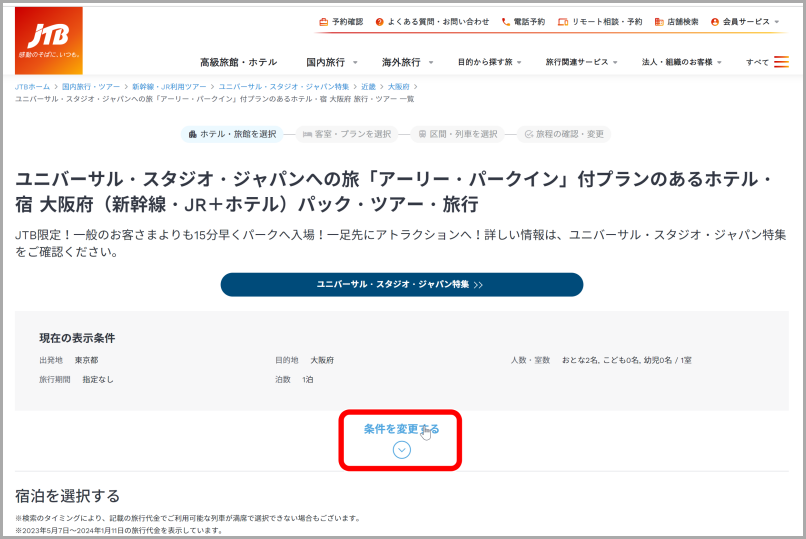This screenshot has width=806, height=539.
Task: Click 指定なし travel period value
Action: 98,379
